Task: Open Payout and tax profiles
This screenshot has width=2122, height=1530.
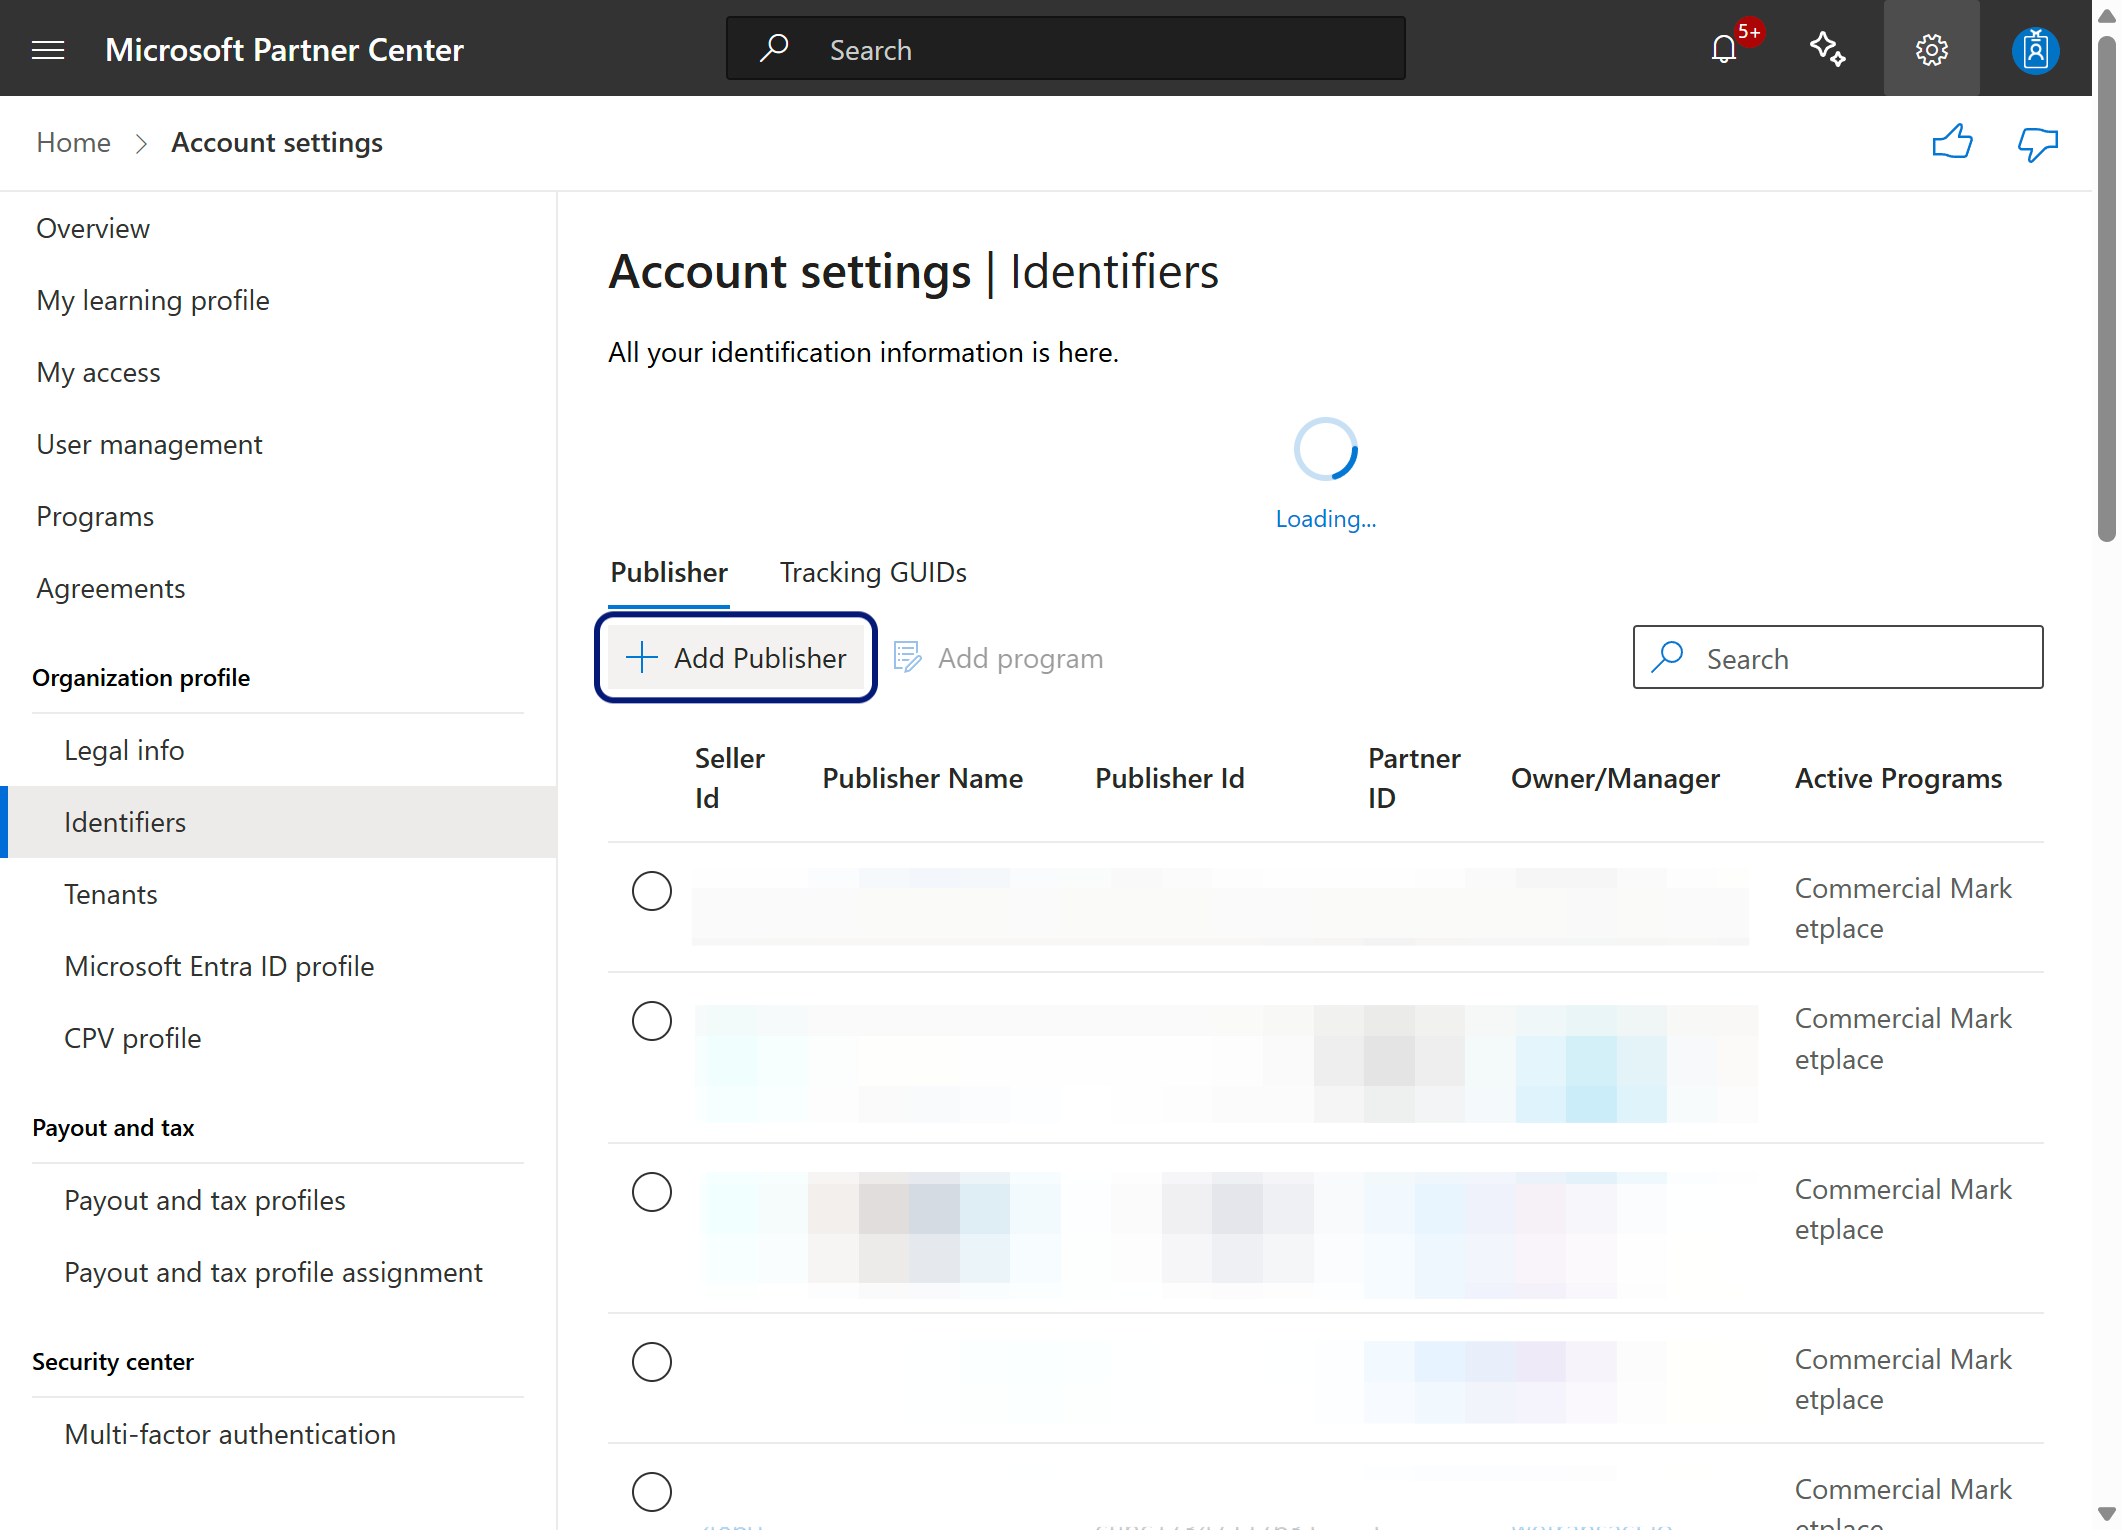Action: (205, 1201)
